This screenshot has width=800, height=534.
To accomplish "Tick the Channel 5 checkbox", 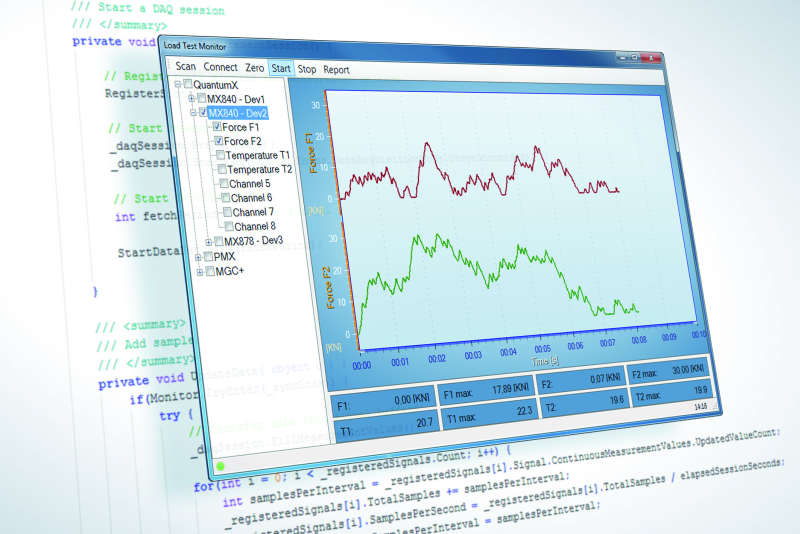I will click(222, 184).
